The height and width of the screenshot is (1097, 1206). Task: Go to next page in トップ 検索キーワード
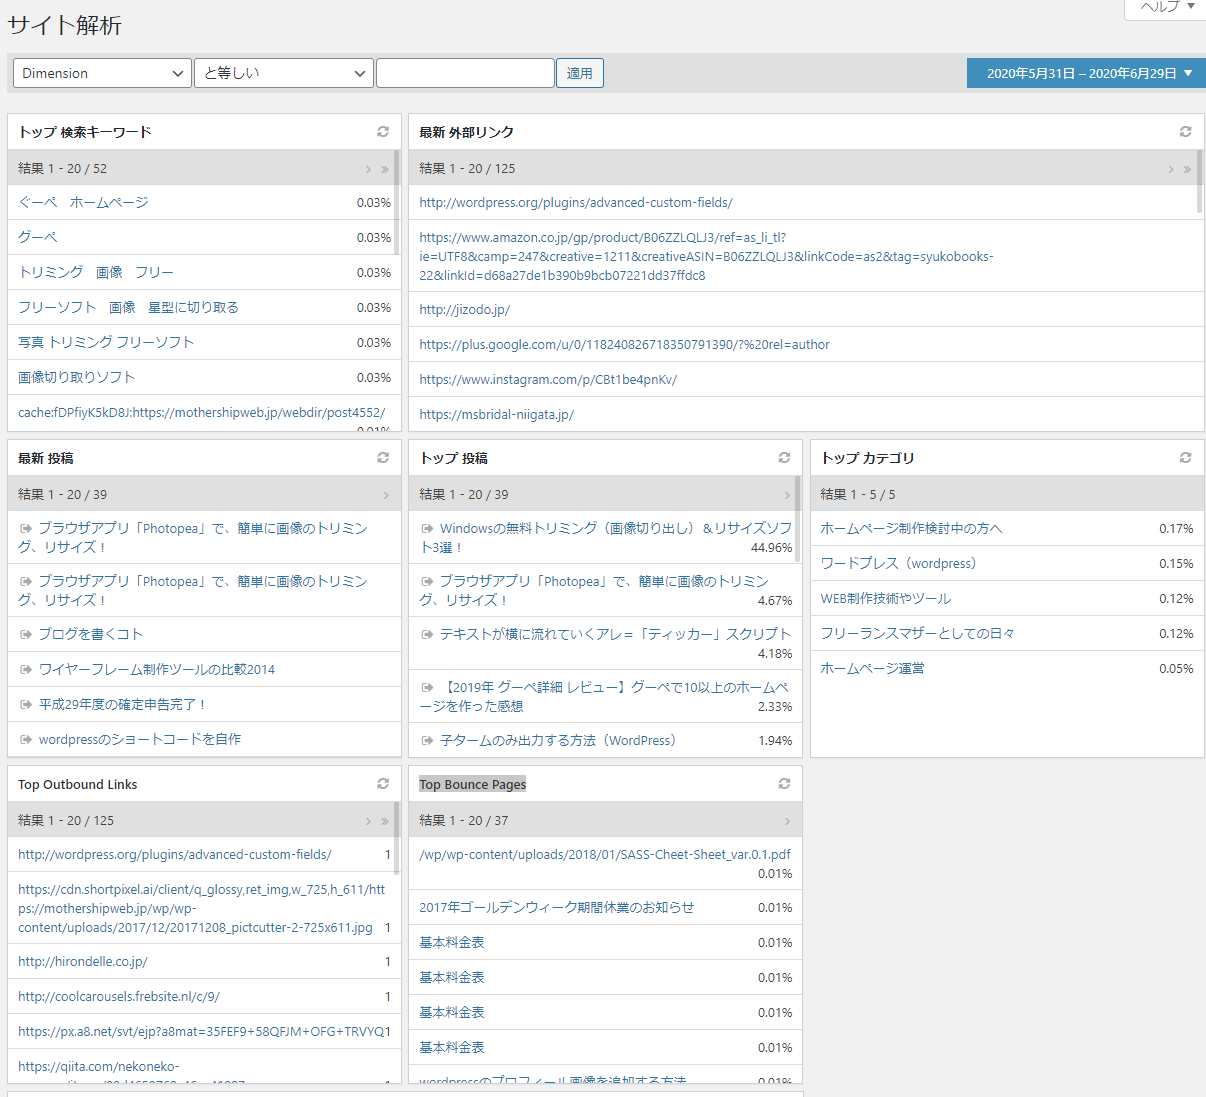(368, 169)
